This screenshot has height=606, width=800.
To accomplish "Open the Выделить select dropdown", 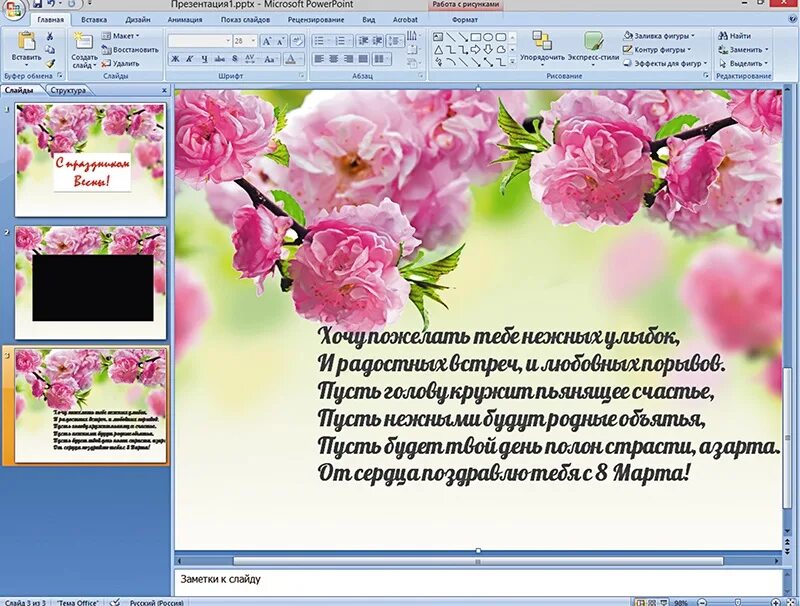I will (743, 63).
